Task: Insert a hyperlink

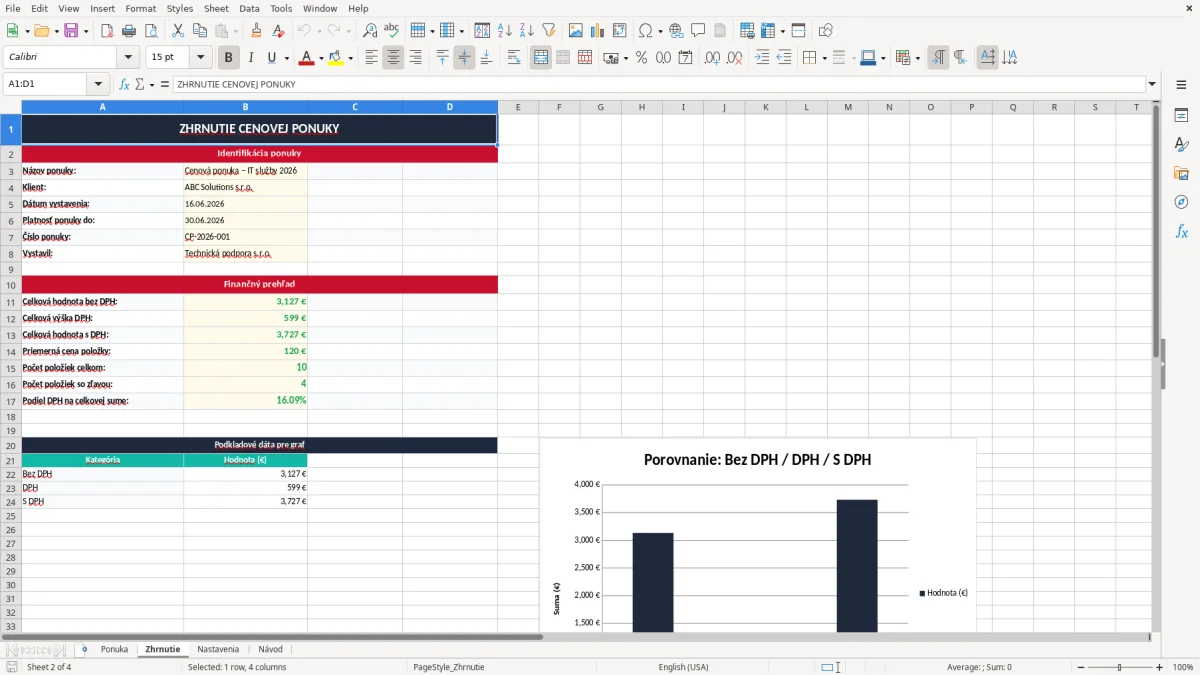Action: tap(676, 31)
